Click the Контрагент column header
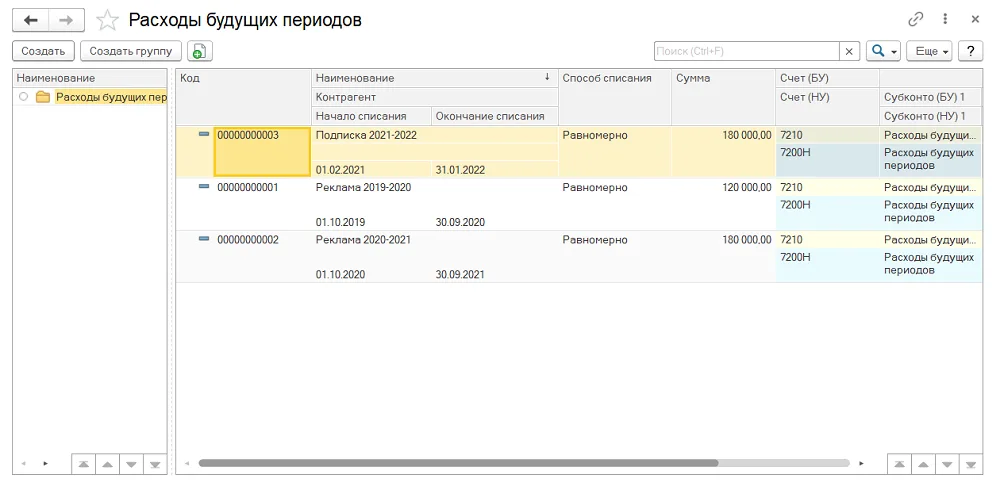 (434, 97)
